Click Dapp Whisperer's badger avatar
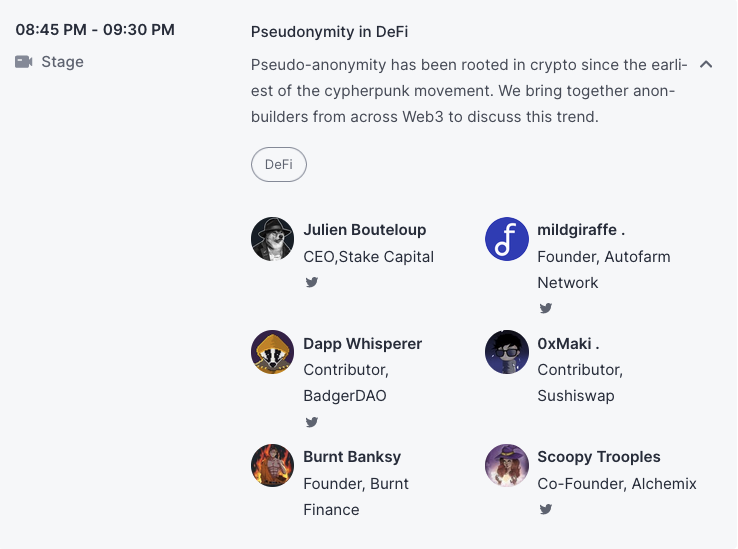This screenshot has width=738, height=549. coord(272,352)
